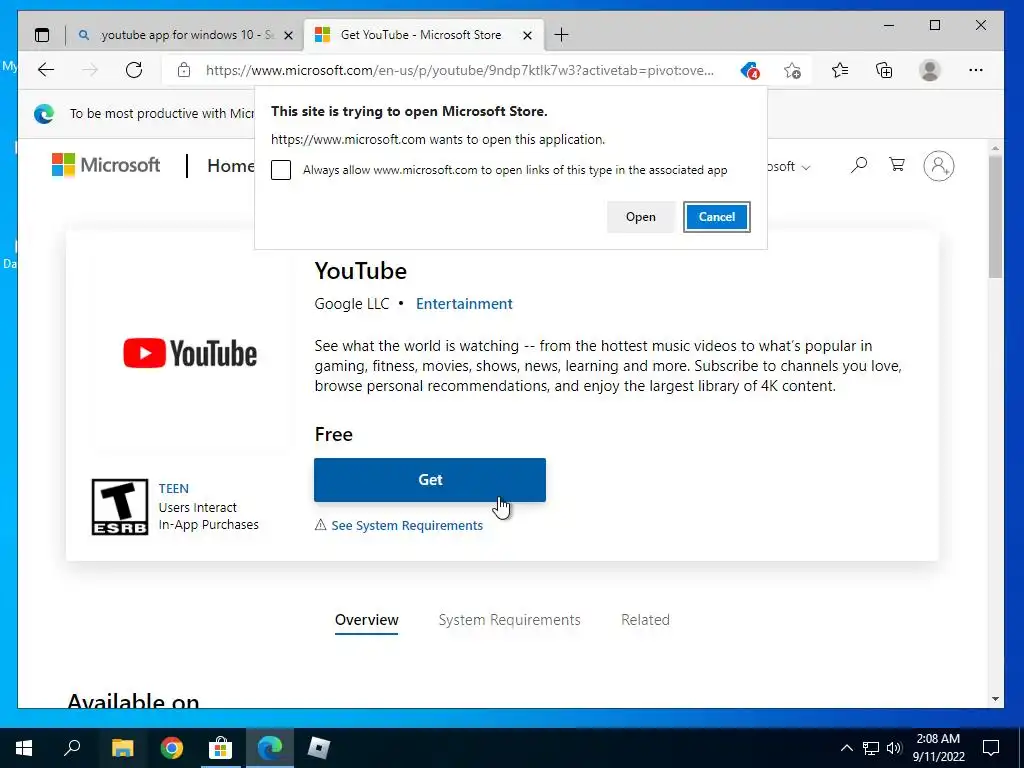
Task: Click the Microsoft logo on the page
Action: coord(106,165)
